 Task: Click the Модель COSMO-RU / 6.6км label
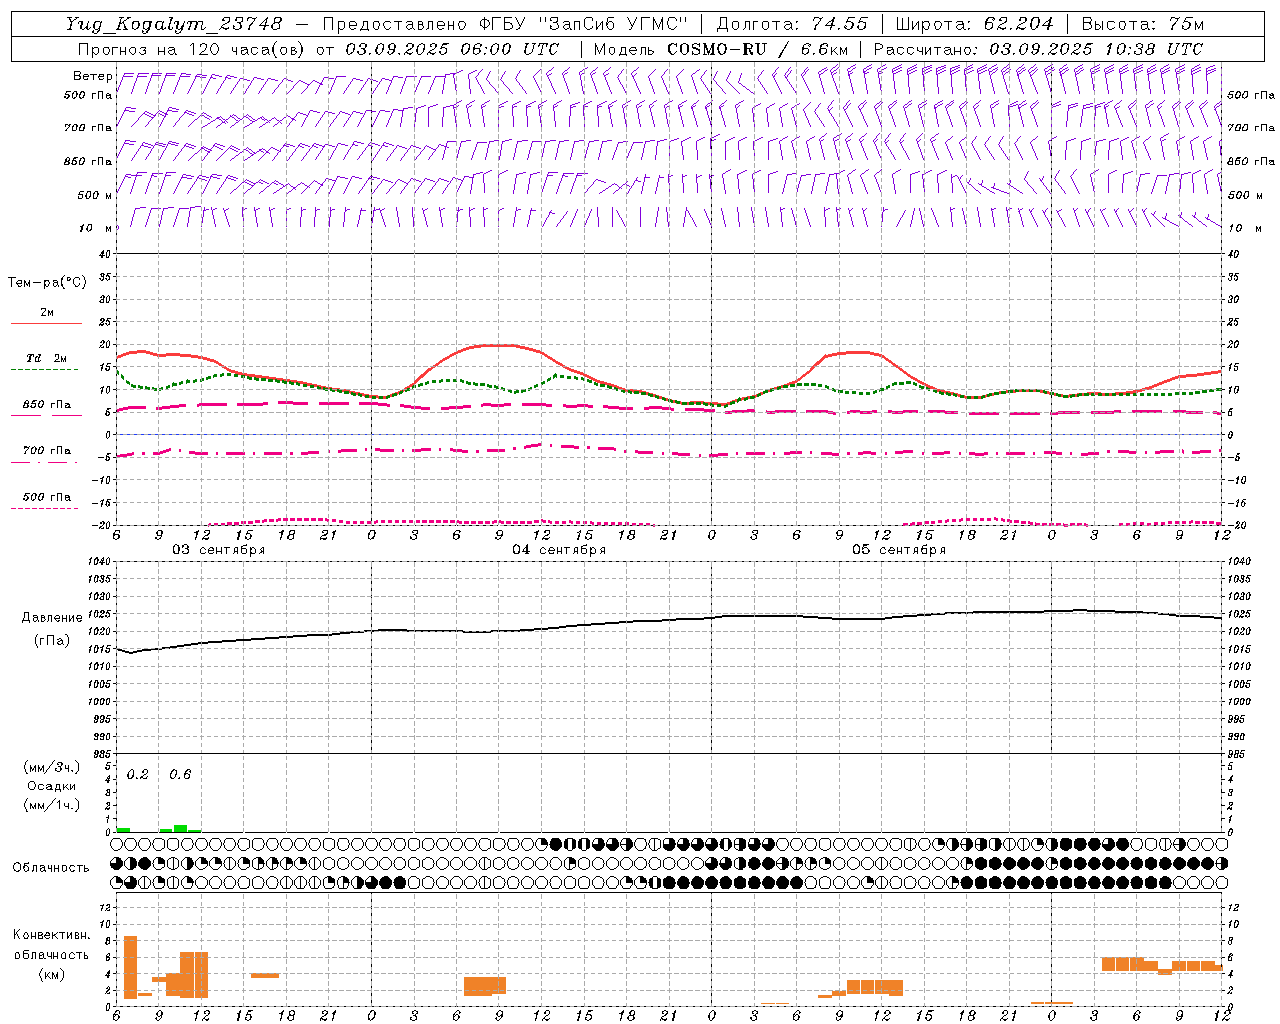click(720, 49)
